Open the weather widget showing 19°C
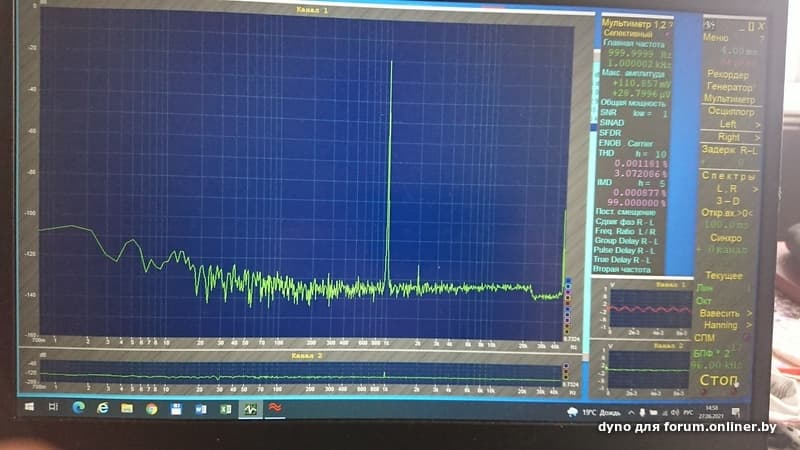The image size is (800, 450). [x=593, y=412]
